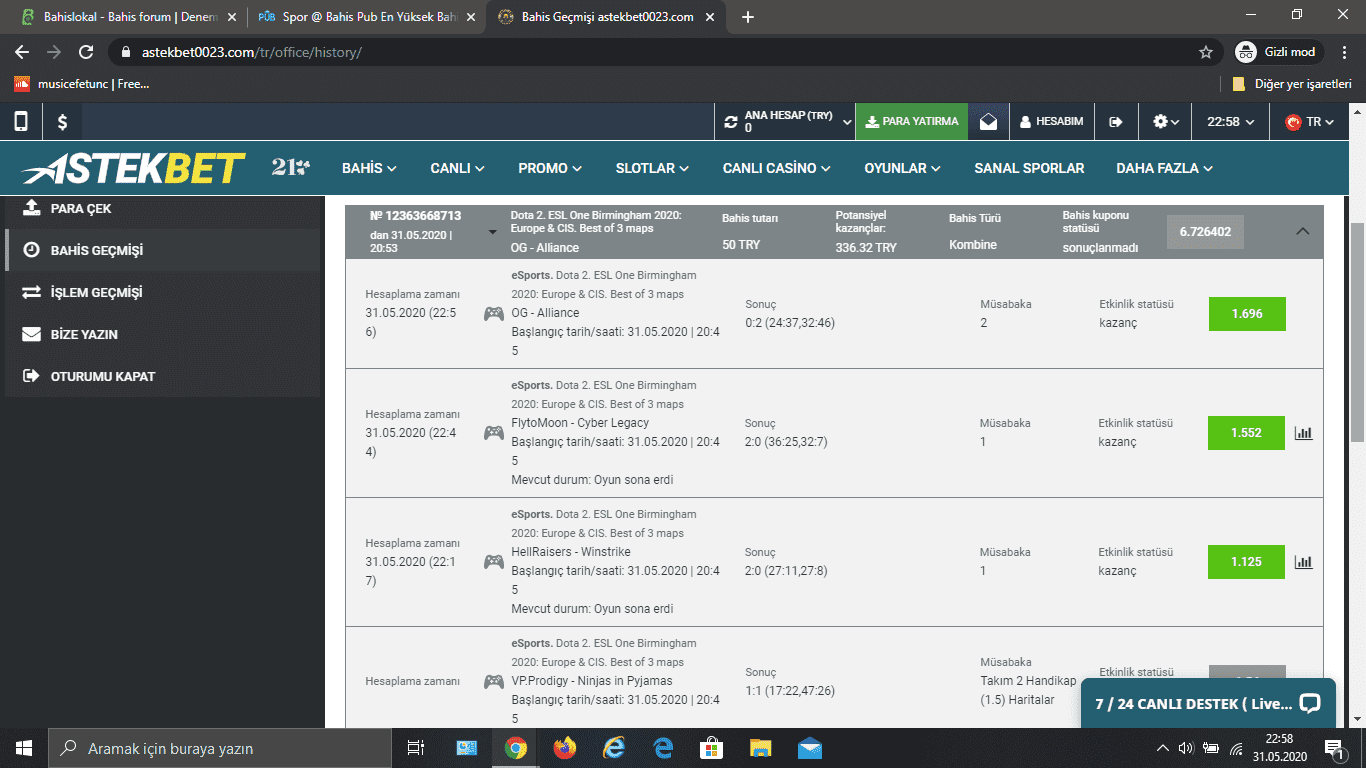Open Microsoft Store from taskbar
Image resolution: width=1366 pixels, height=768 pixels.
[x=712, y=748]
